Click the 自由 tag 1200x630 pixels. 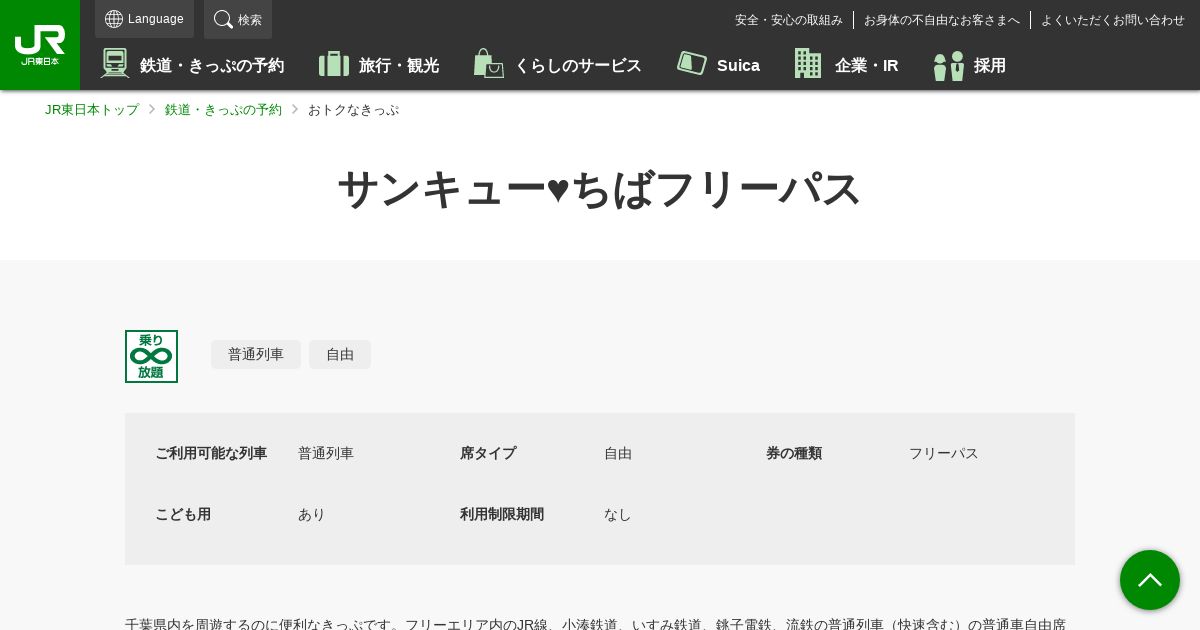click(x=340, y=354)
